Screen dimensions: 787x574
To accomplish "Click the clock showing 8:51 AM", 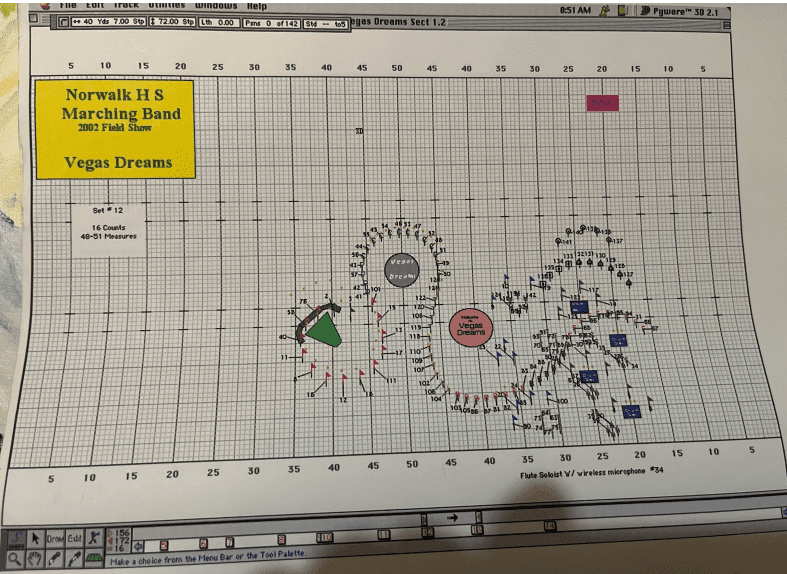I will pyautogui.click(x=577, y=9).
